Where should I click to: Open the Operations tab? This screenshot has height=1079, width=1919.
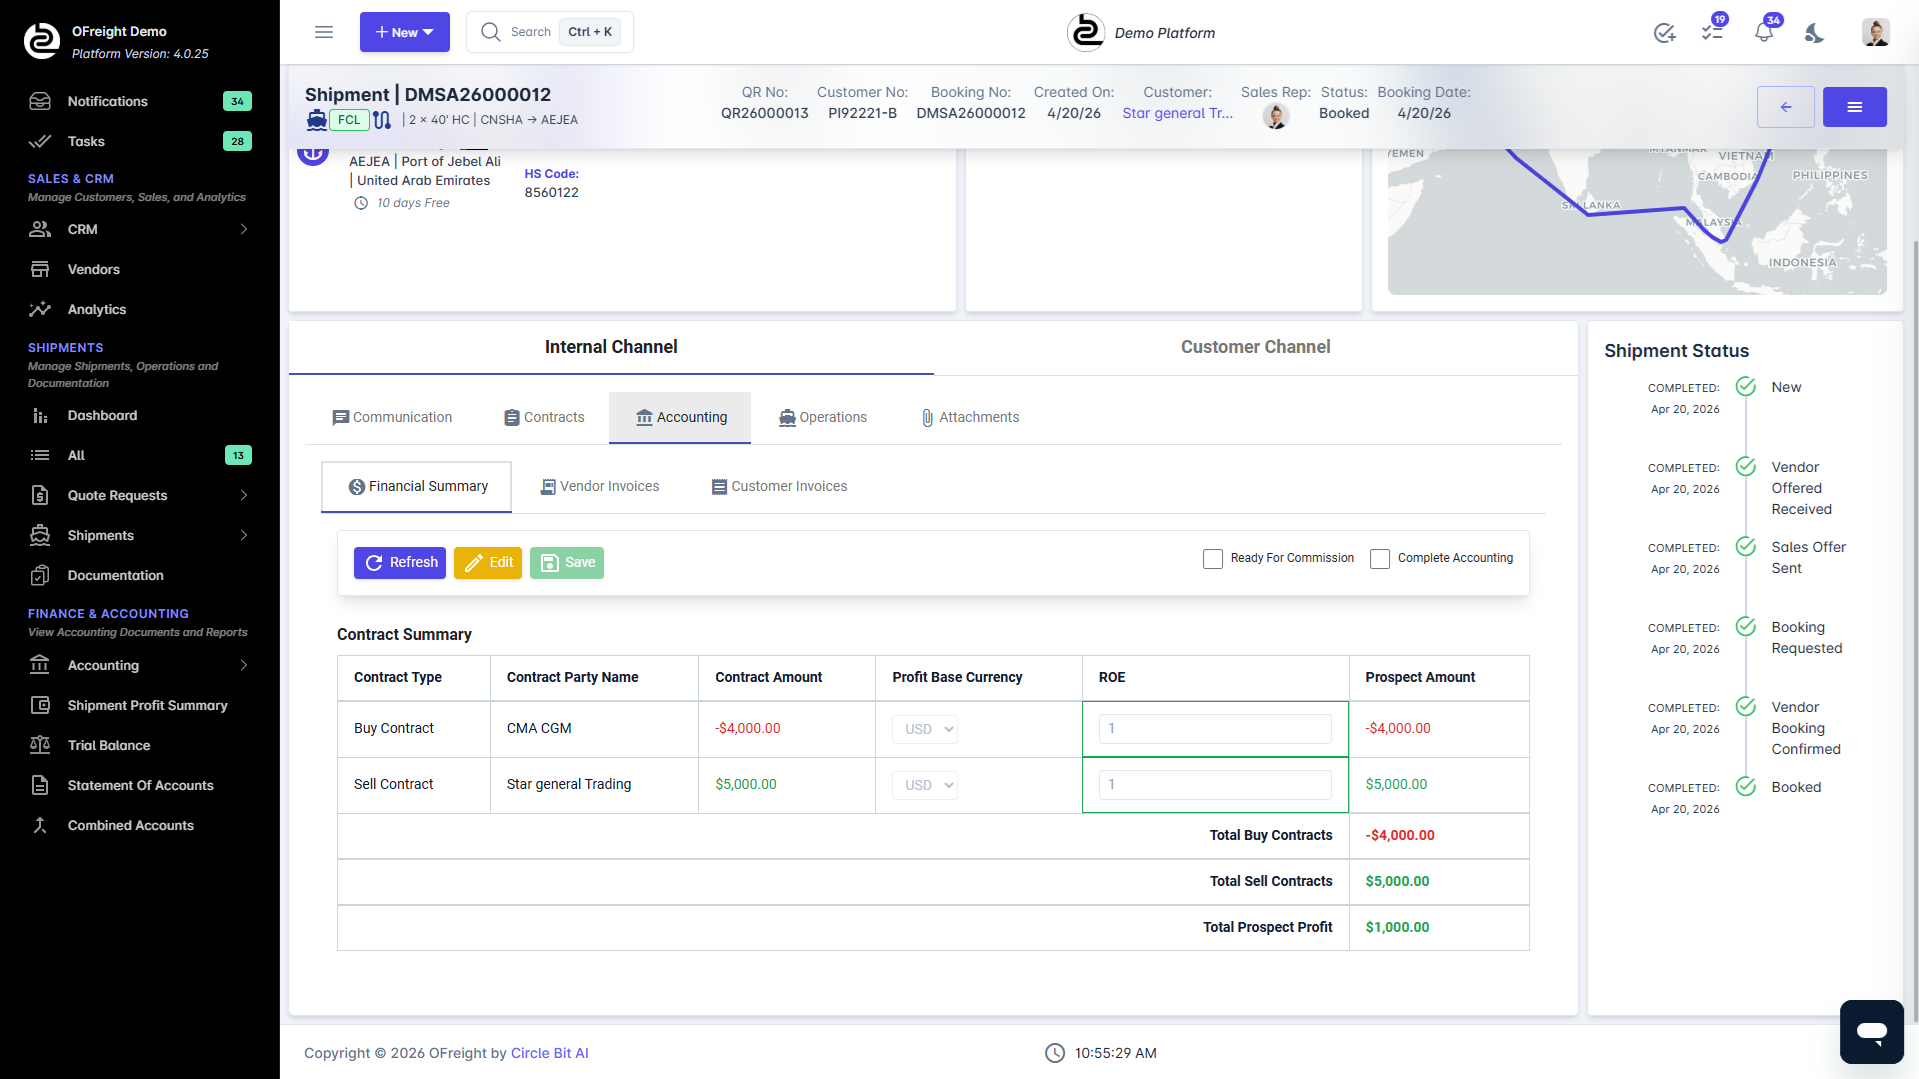(x=823, y=417)
